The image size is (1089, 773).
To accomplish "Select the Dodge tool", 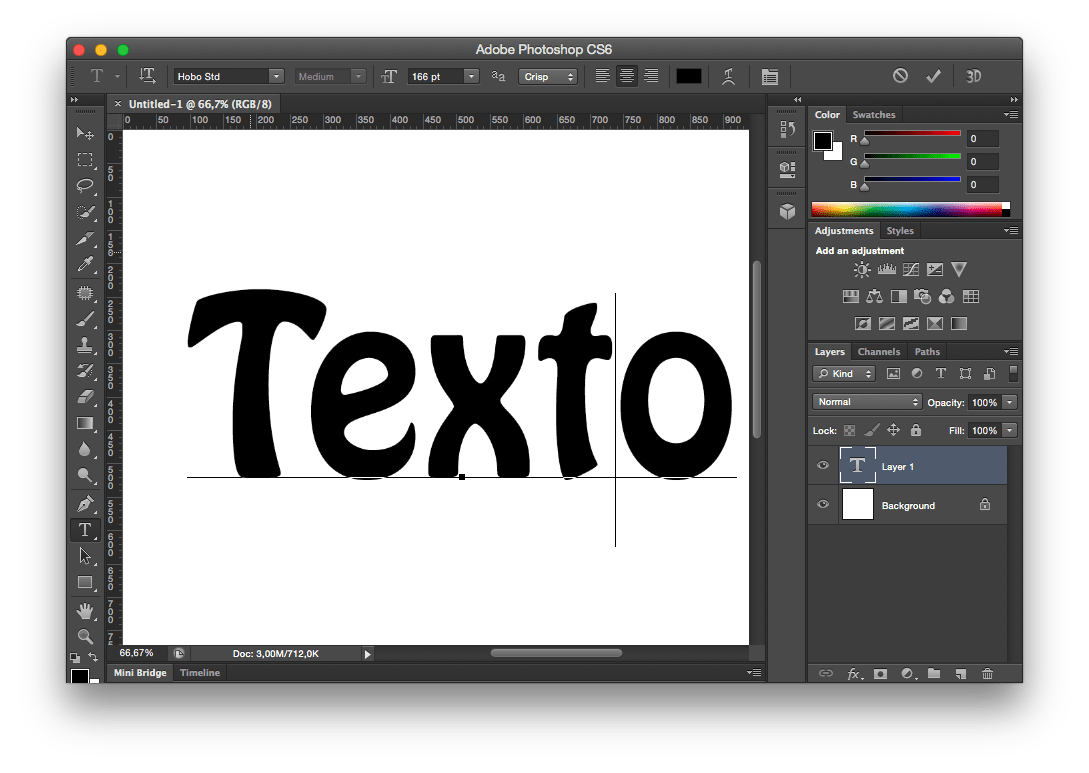I will [85, 476].
